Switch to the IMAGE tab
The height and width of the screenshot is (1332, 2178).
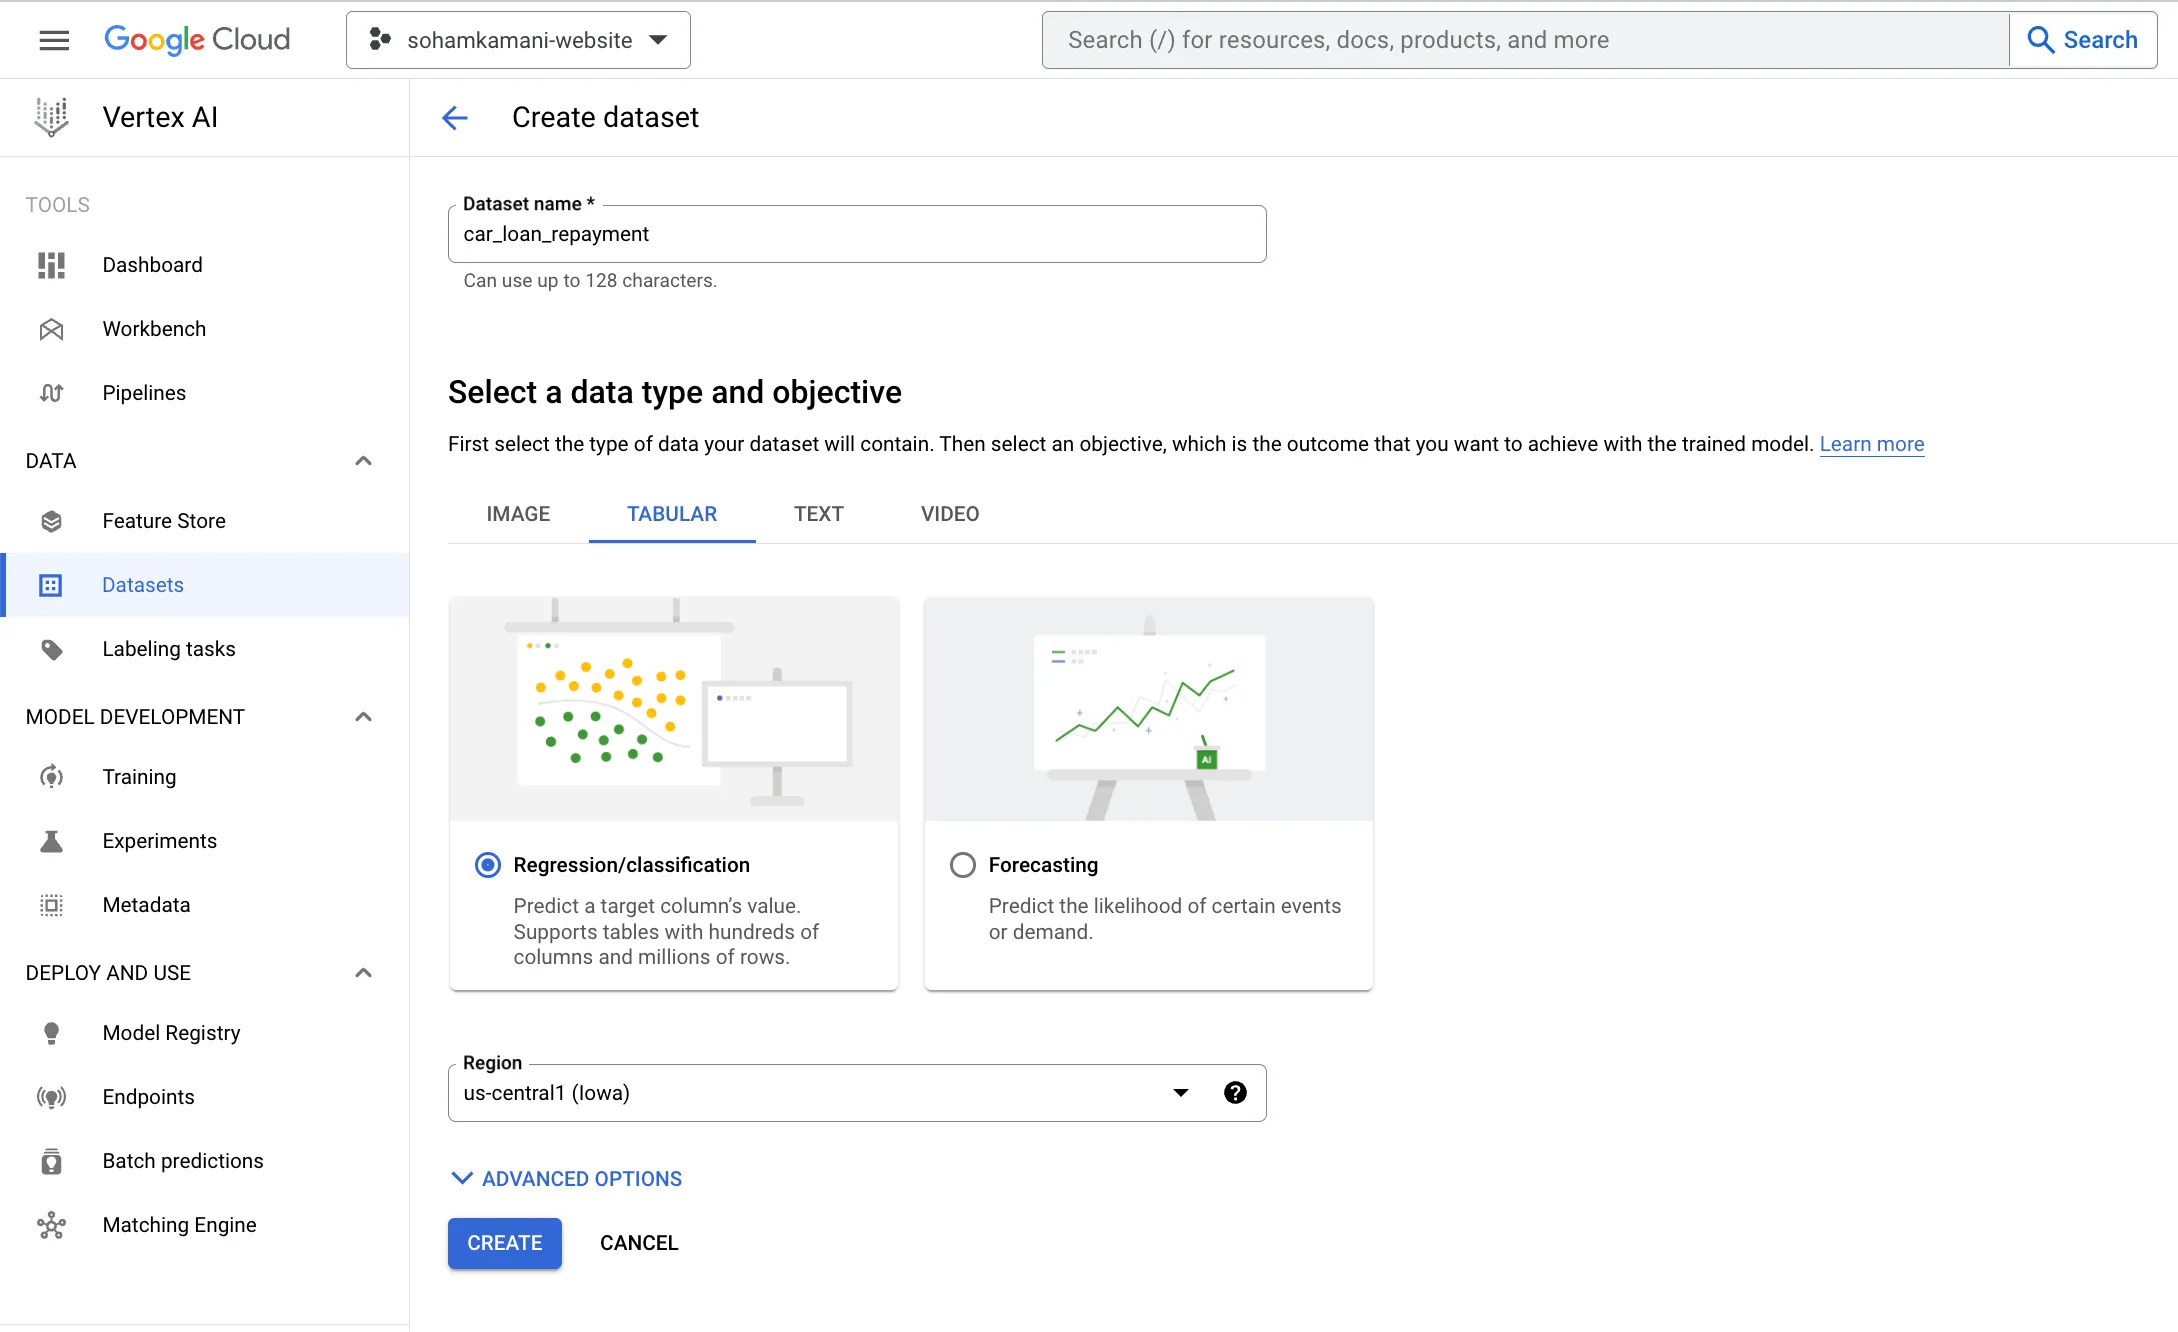(518, 514)
